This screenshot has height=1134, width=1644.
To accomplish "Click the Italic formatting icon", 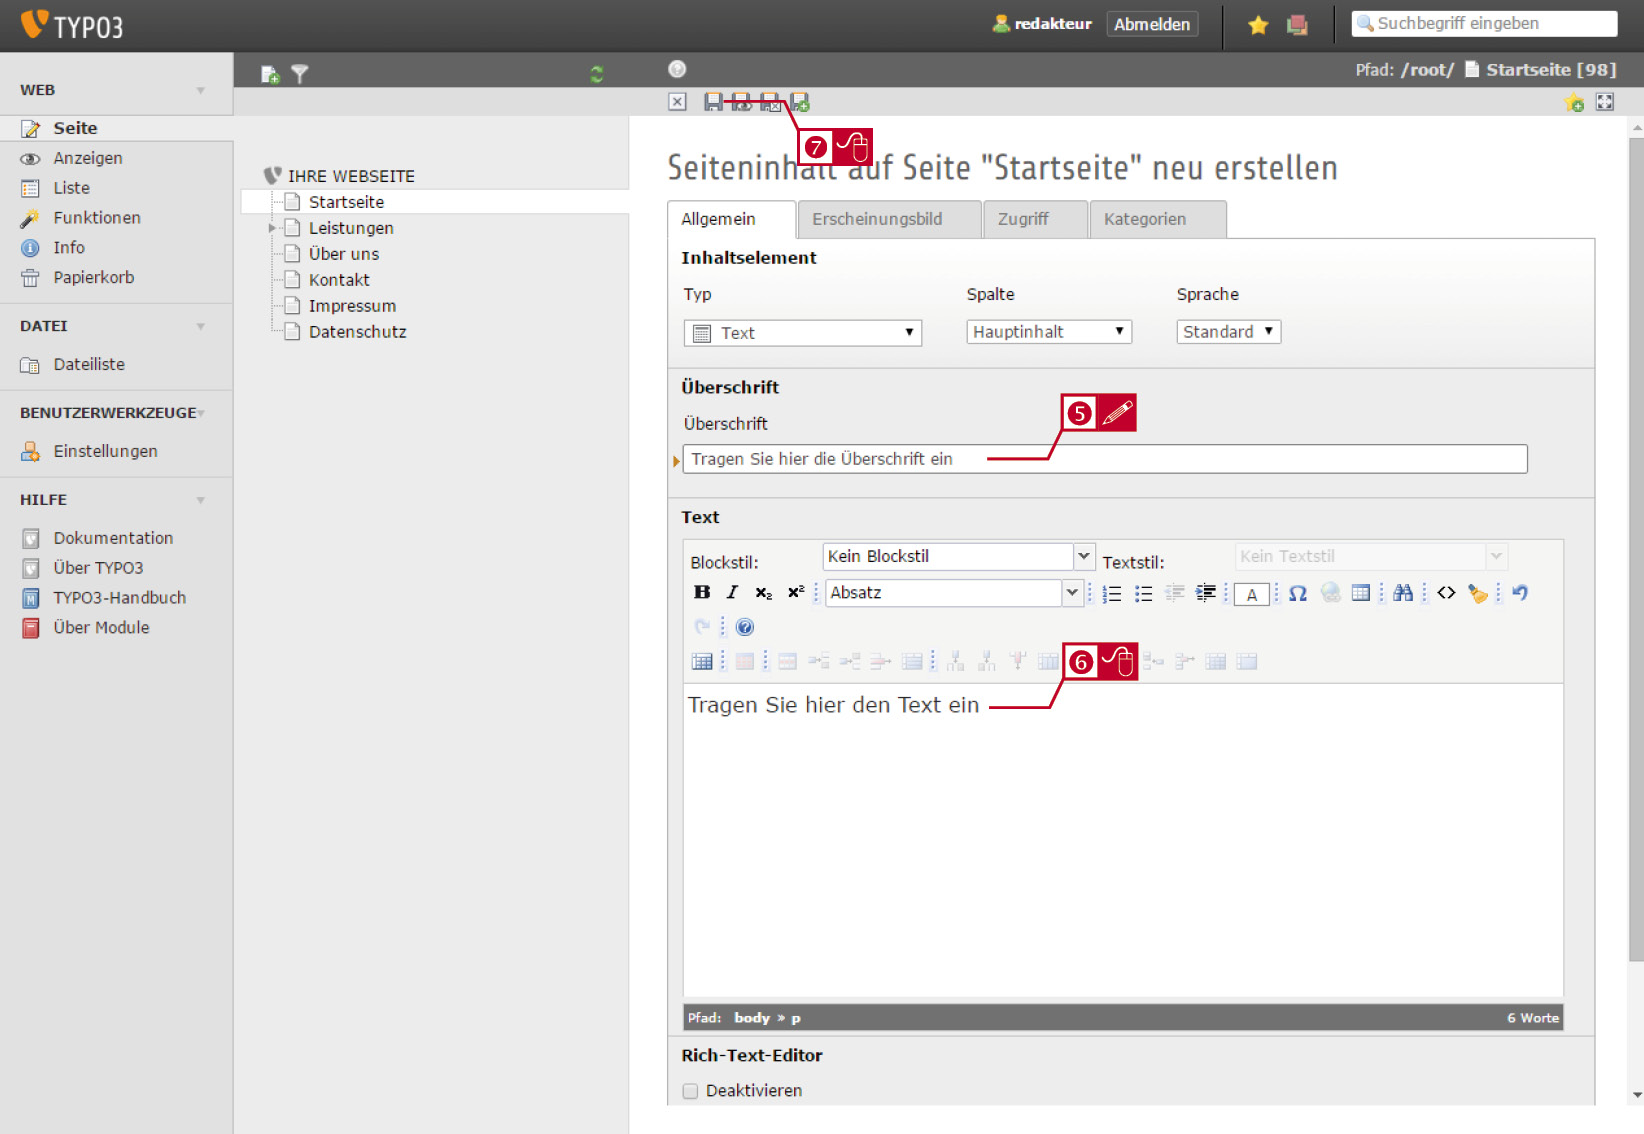I will 732,593.
